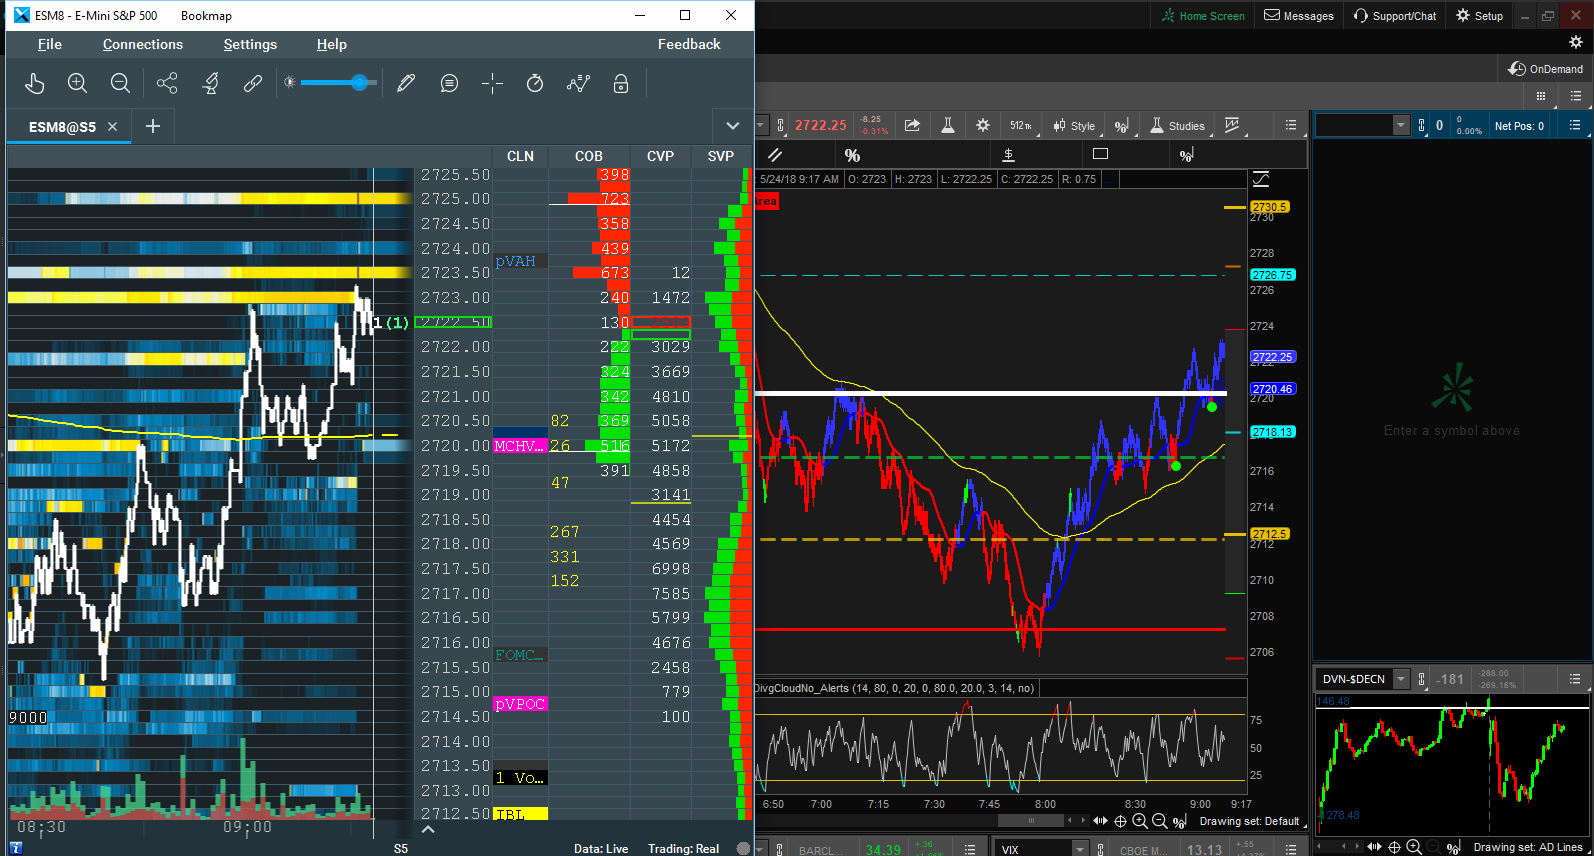
Task: Switch to the ESM8@S5 tab
Action: tap(62, 127)
